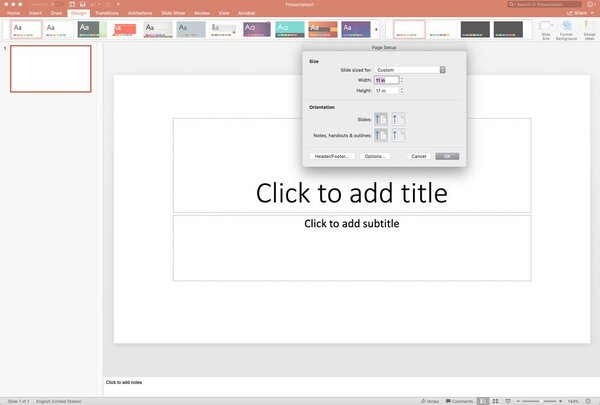Click the Height input field

[386, 90]
